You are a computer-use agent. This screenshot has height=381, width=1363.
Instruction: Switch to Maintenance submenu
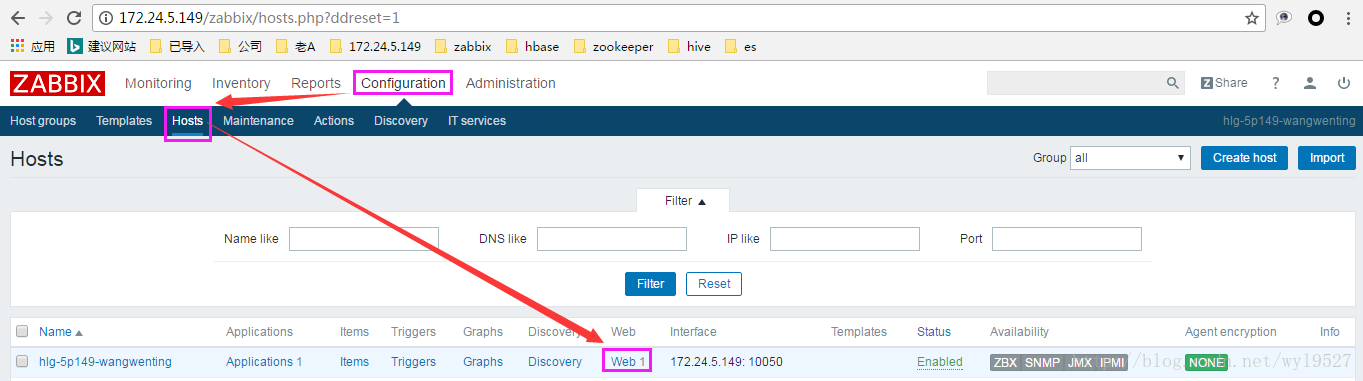258,121
